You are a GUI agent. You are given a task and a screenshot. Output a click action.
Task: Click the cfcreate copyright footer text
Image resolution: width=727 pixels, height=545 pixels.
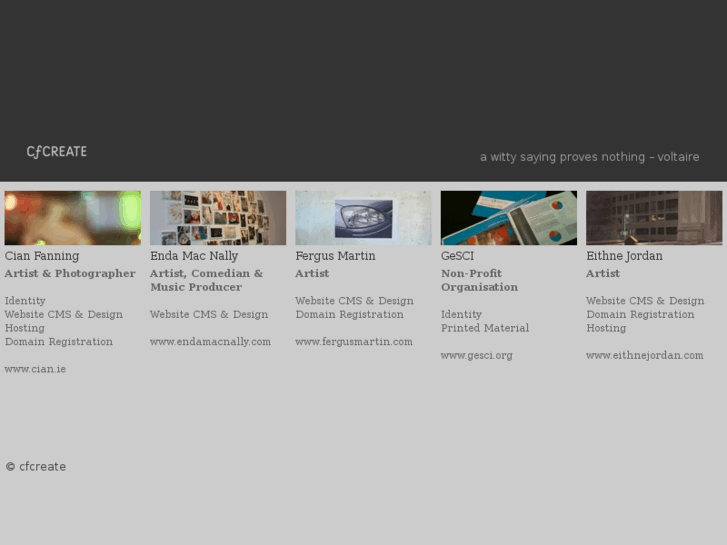coord(36,467)
